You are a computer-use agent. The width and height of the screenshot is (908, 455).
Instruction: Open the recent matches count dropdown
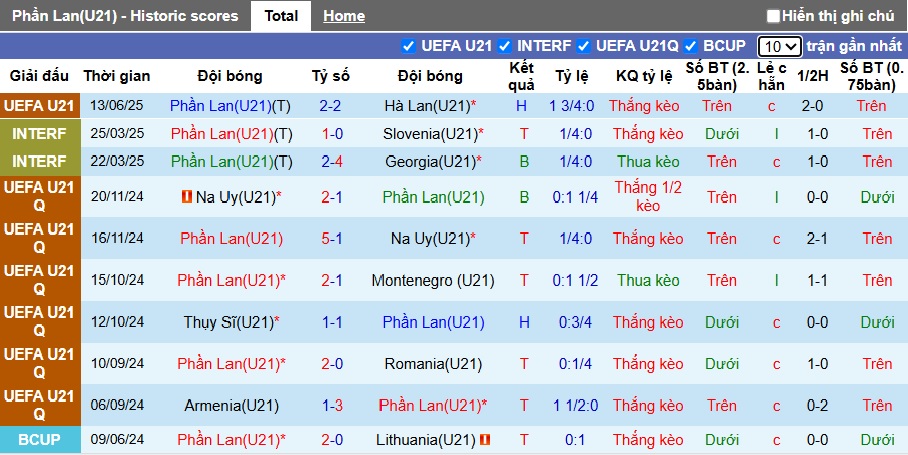779,46
